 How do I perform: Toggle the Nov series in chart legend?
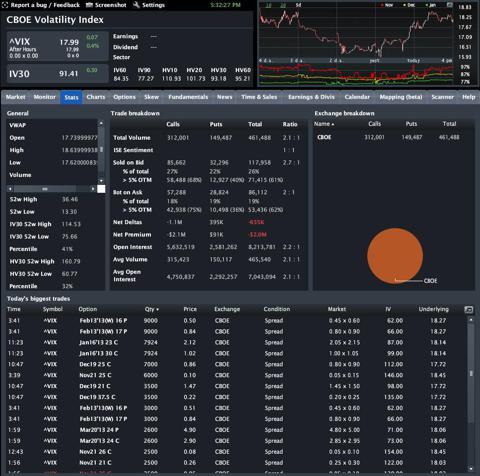pyautogui.click(x=387, y=5)
